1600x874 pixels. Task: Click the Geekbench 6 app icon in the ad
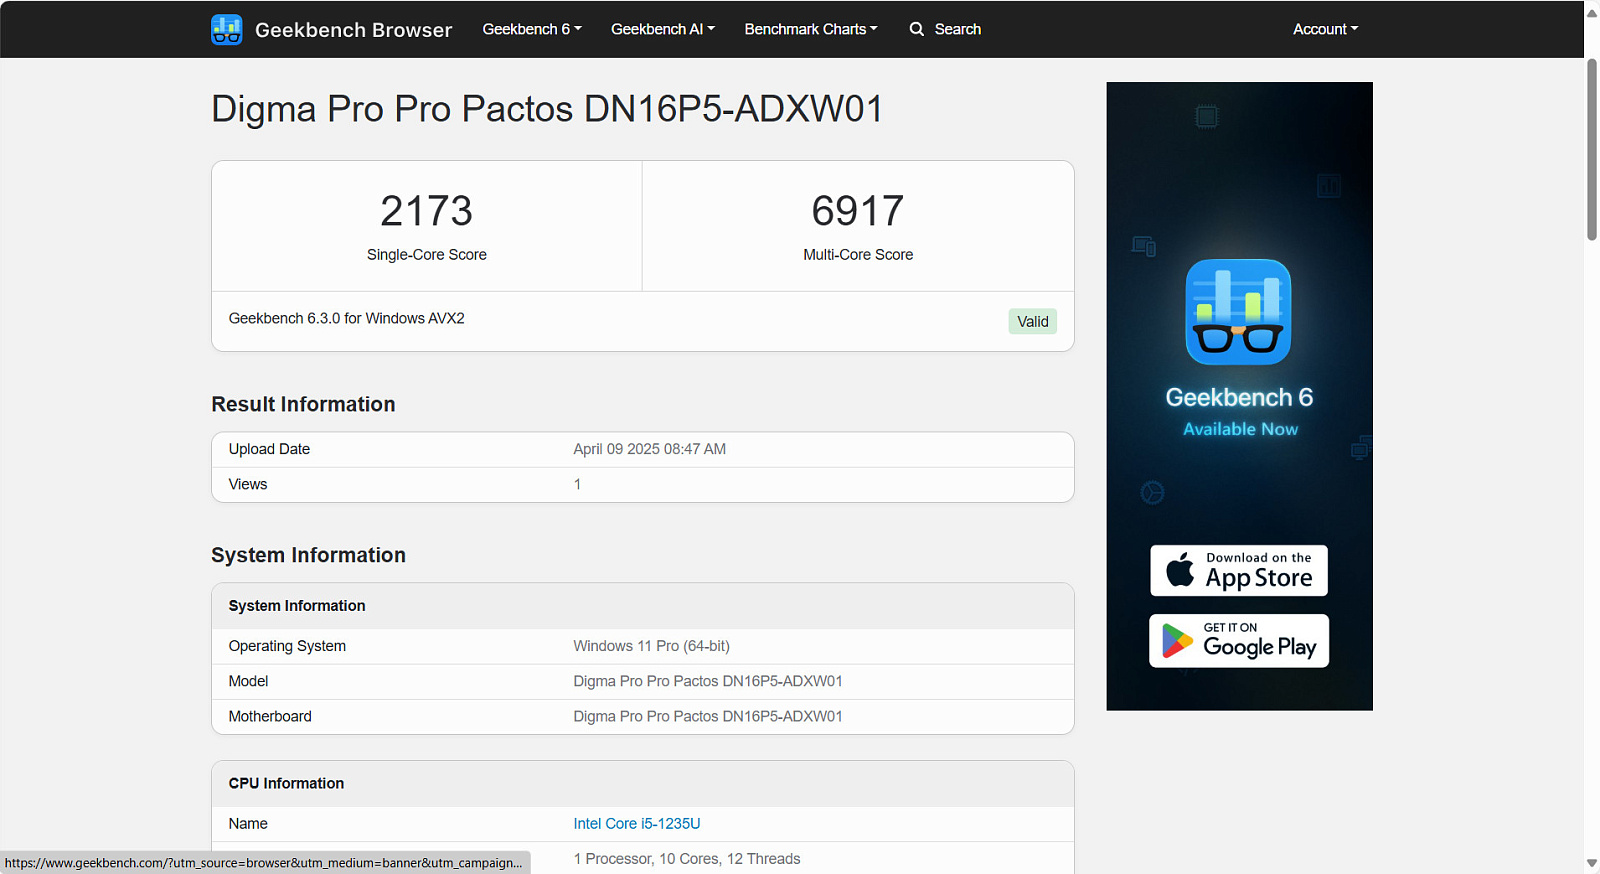1238,312
